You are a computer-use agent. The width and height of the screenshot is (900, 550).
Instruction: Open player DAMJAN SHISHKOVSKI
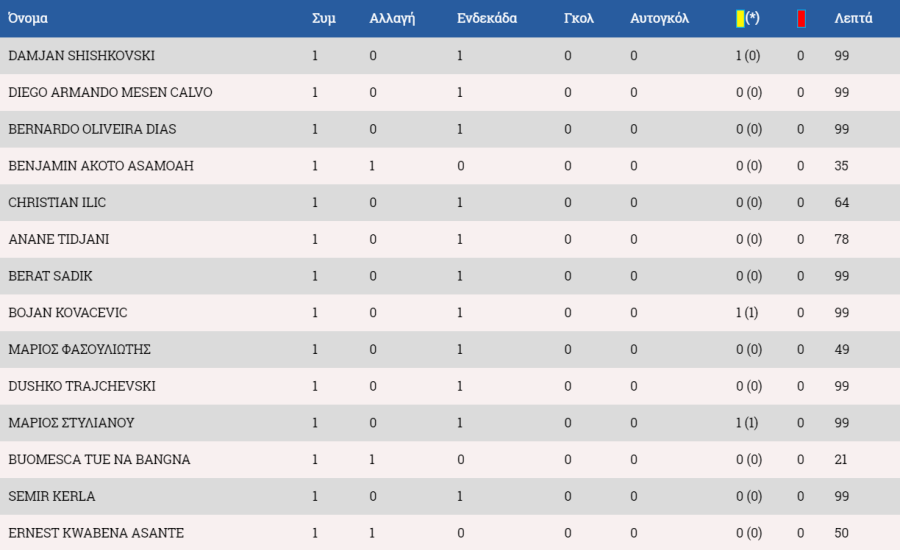click(82, 56)
